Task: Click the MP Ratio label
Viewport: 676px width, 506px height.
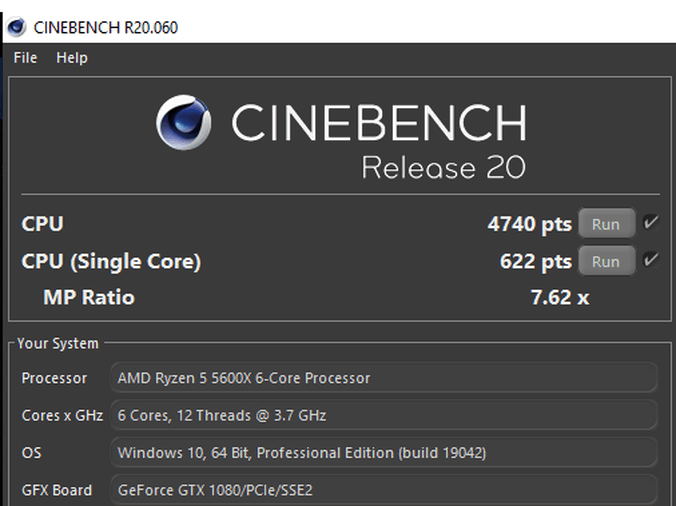Action: (89, 297)
